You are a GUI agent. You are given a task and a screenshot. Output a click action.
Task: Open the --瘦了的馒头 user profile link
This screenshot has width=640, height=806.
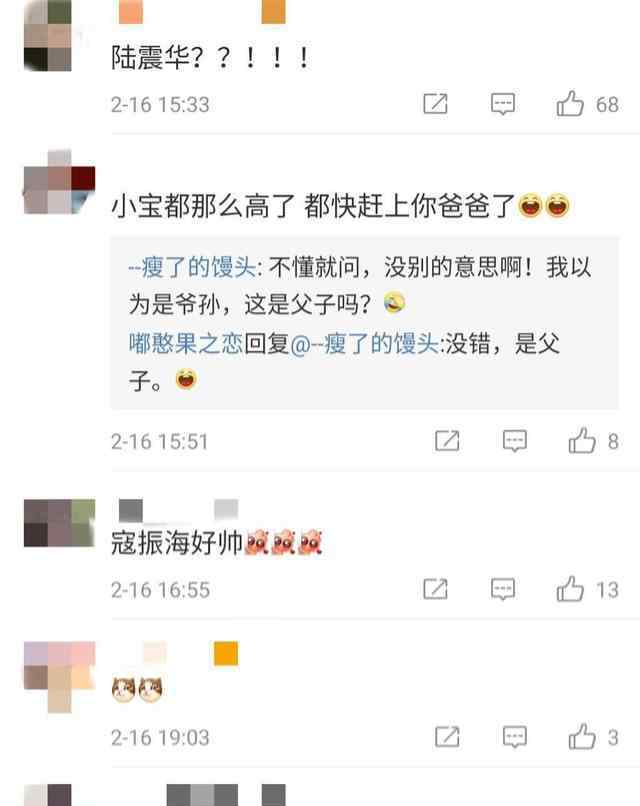pos(192,267)
